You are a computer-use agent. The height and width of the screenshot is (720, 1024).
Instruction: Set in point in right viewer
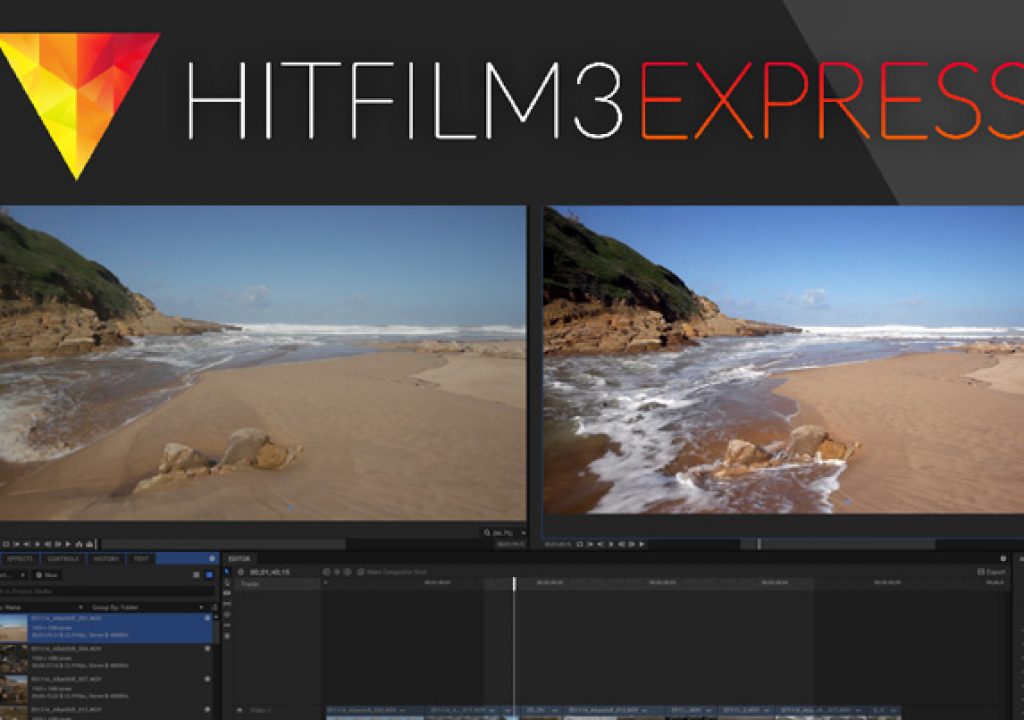pos(590,544)
